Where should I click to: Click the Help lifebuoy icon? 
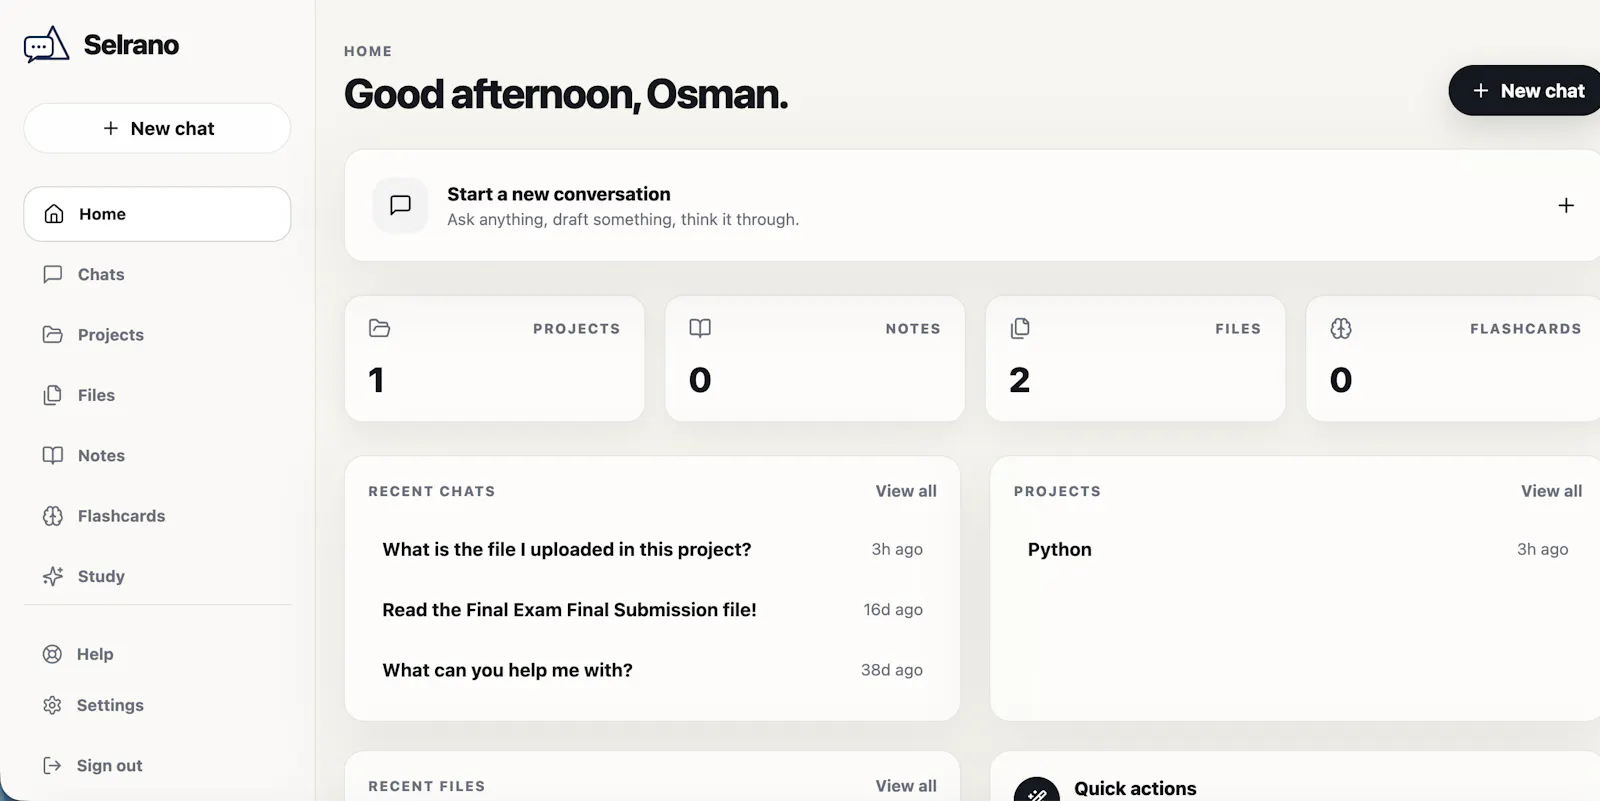coord(52,654)
